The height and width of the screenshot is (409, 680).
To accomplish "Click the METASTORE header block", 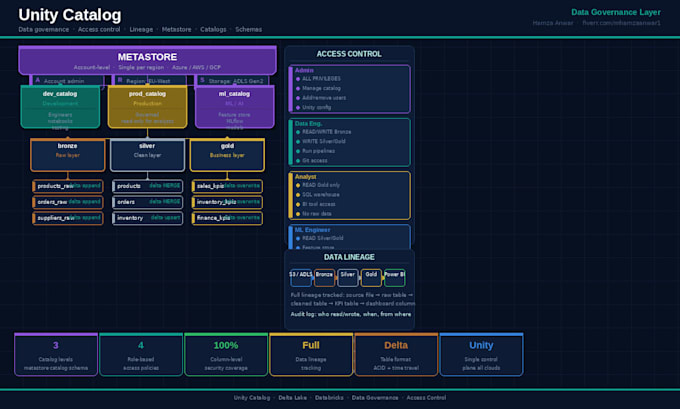I will point(147,60).
